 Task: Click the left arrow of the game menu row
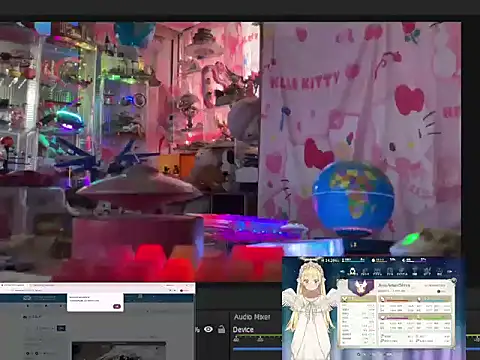click(342, 272)
